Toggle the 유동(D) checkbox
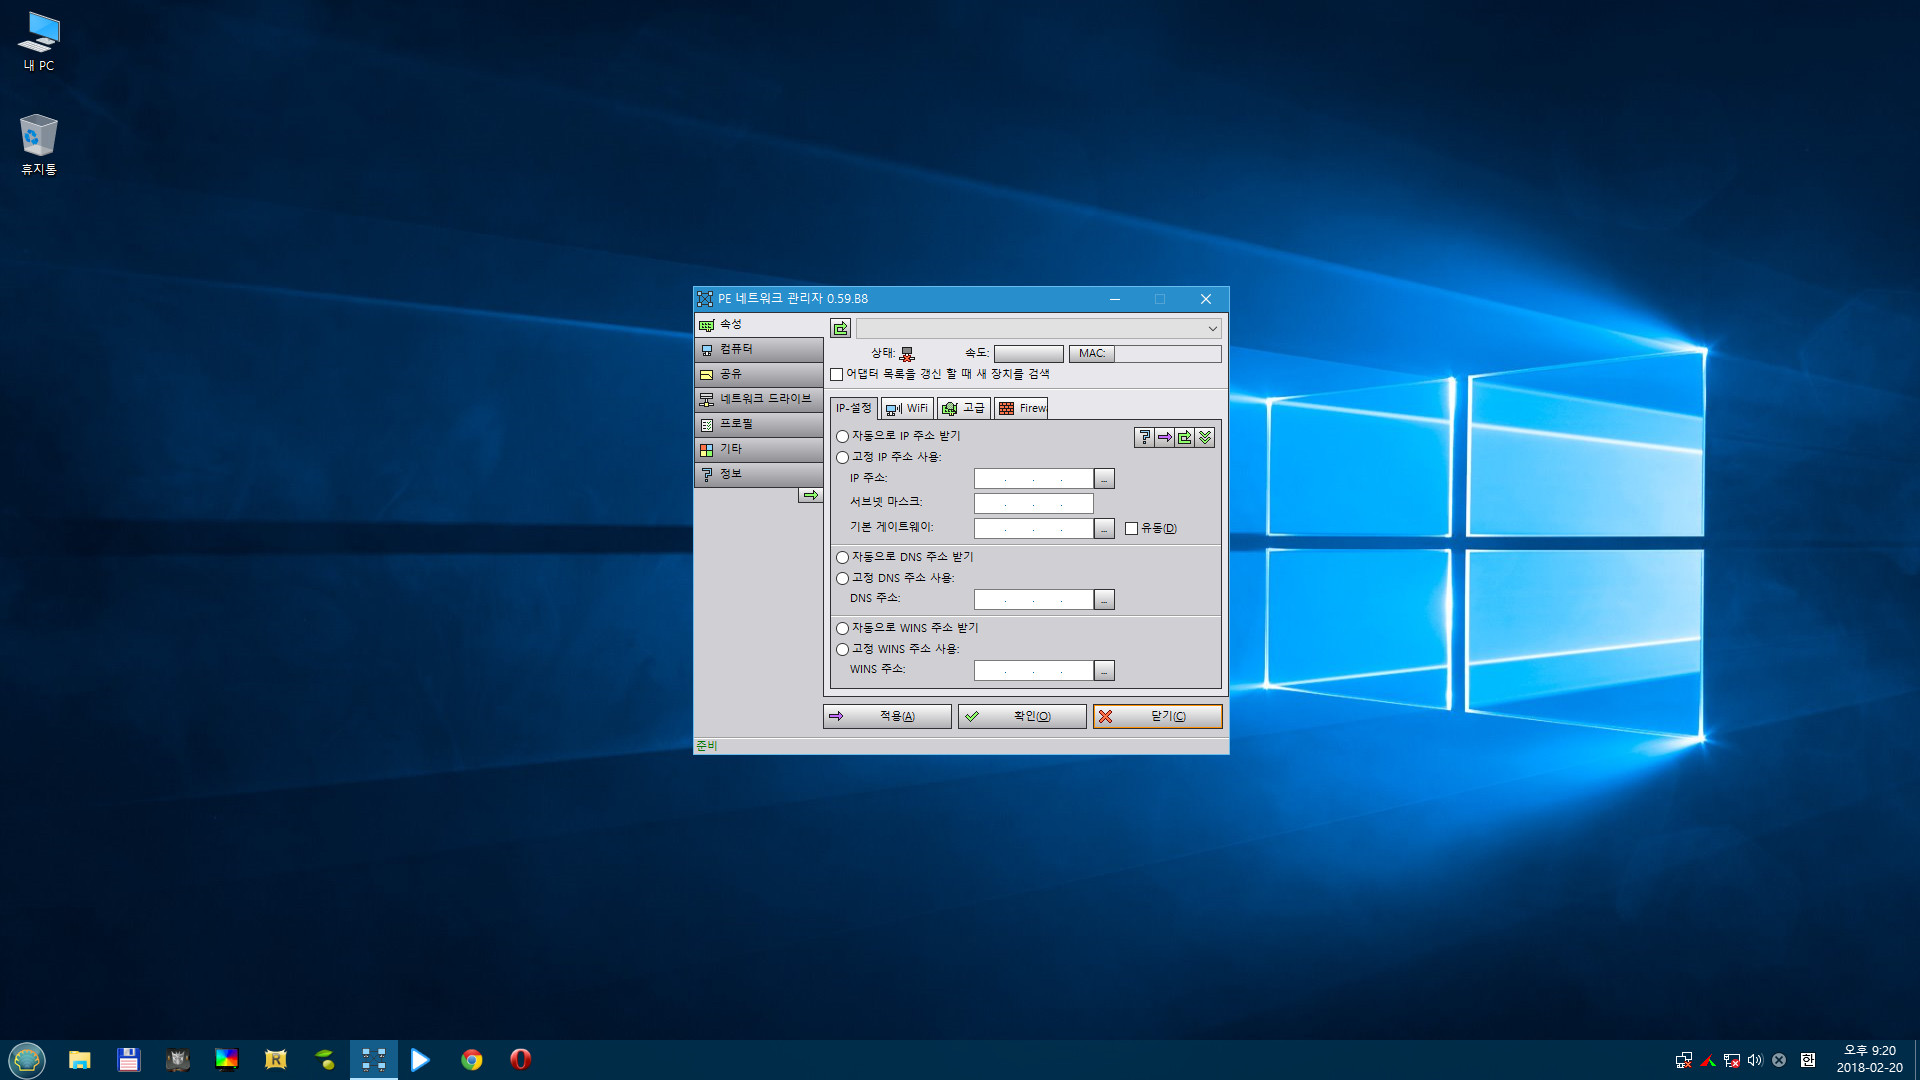The width and height of the screenshot is (1920, 1080). (x=1131, y=529)
